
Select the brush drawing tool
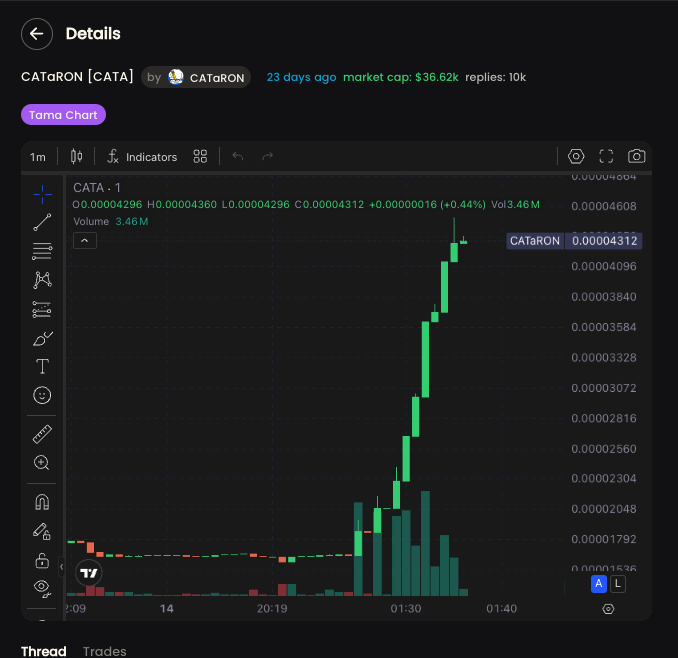pos(42,339)
